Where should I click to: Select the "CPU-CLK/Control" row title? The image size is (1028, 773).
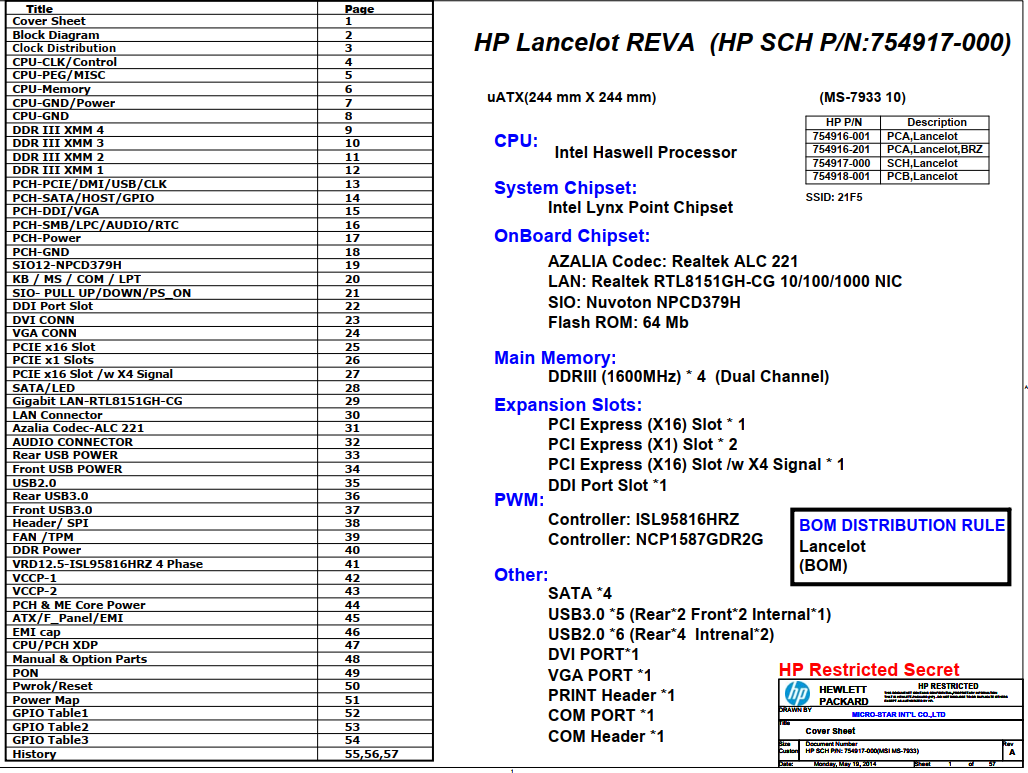tap(64, 62)
